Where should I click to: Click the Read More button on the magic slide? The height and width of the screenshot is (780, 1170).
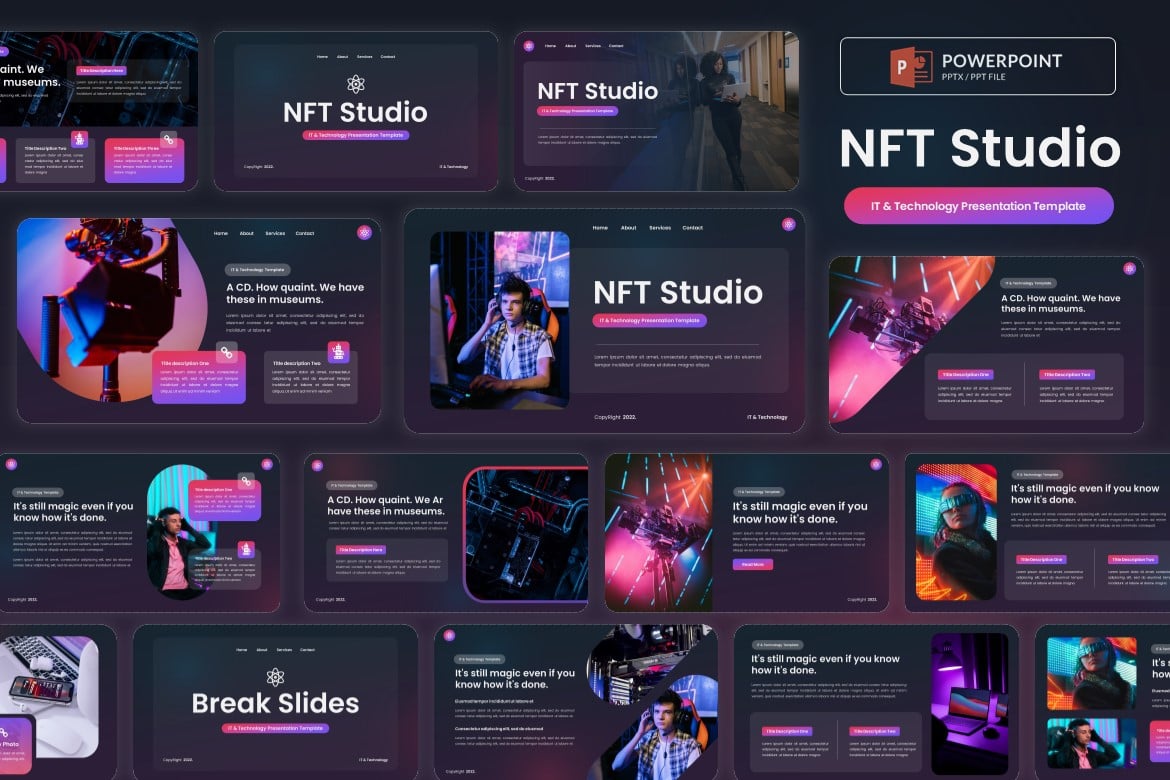(753, 565)
